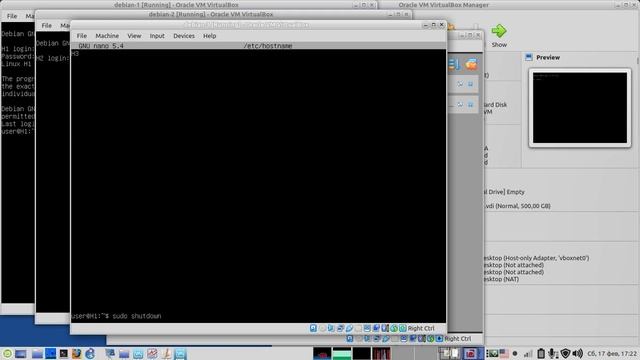Focus Oracle VM VirtualBox Manager title bar
The height and width of the screenshot is (360, 640).
pyautogui.click(x=443, y=5)
